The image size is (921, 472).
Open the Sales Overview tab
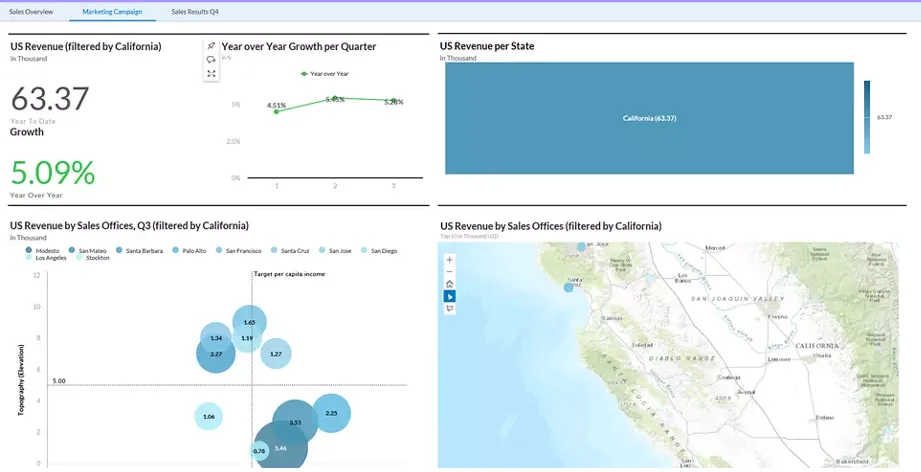tap(31, 11)
